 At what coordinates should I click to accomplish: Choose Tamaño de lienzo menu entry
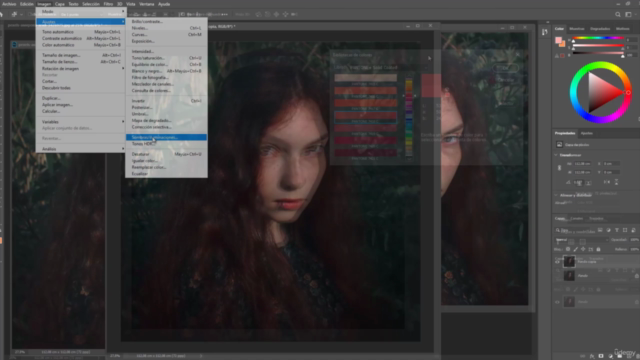81,62
